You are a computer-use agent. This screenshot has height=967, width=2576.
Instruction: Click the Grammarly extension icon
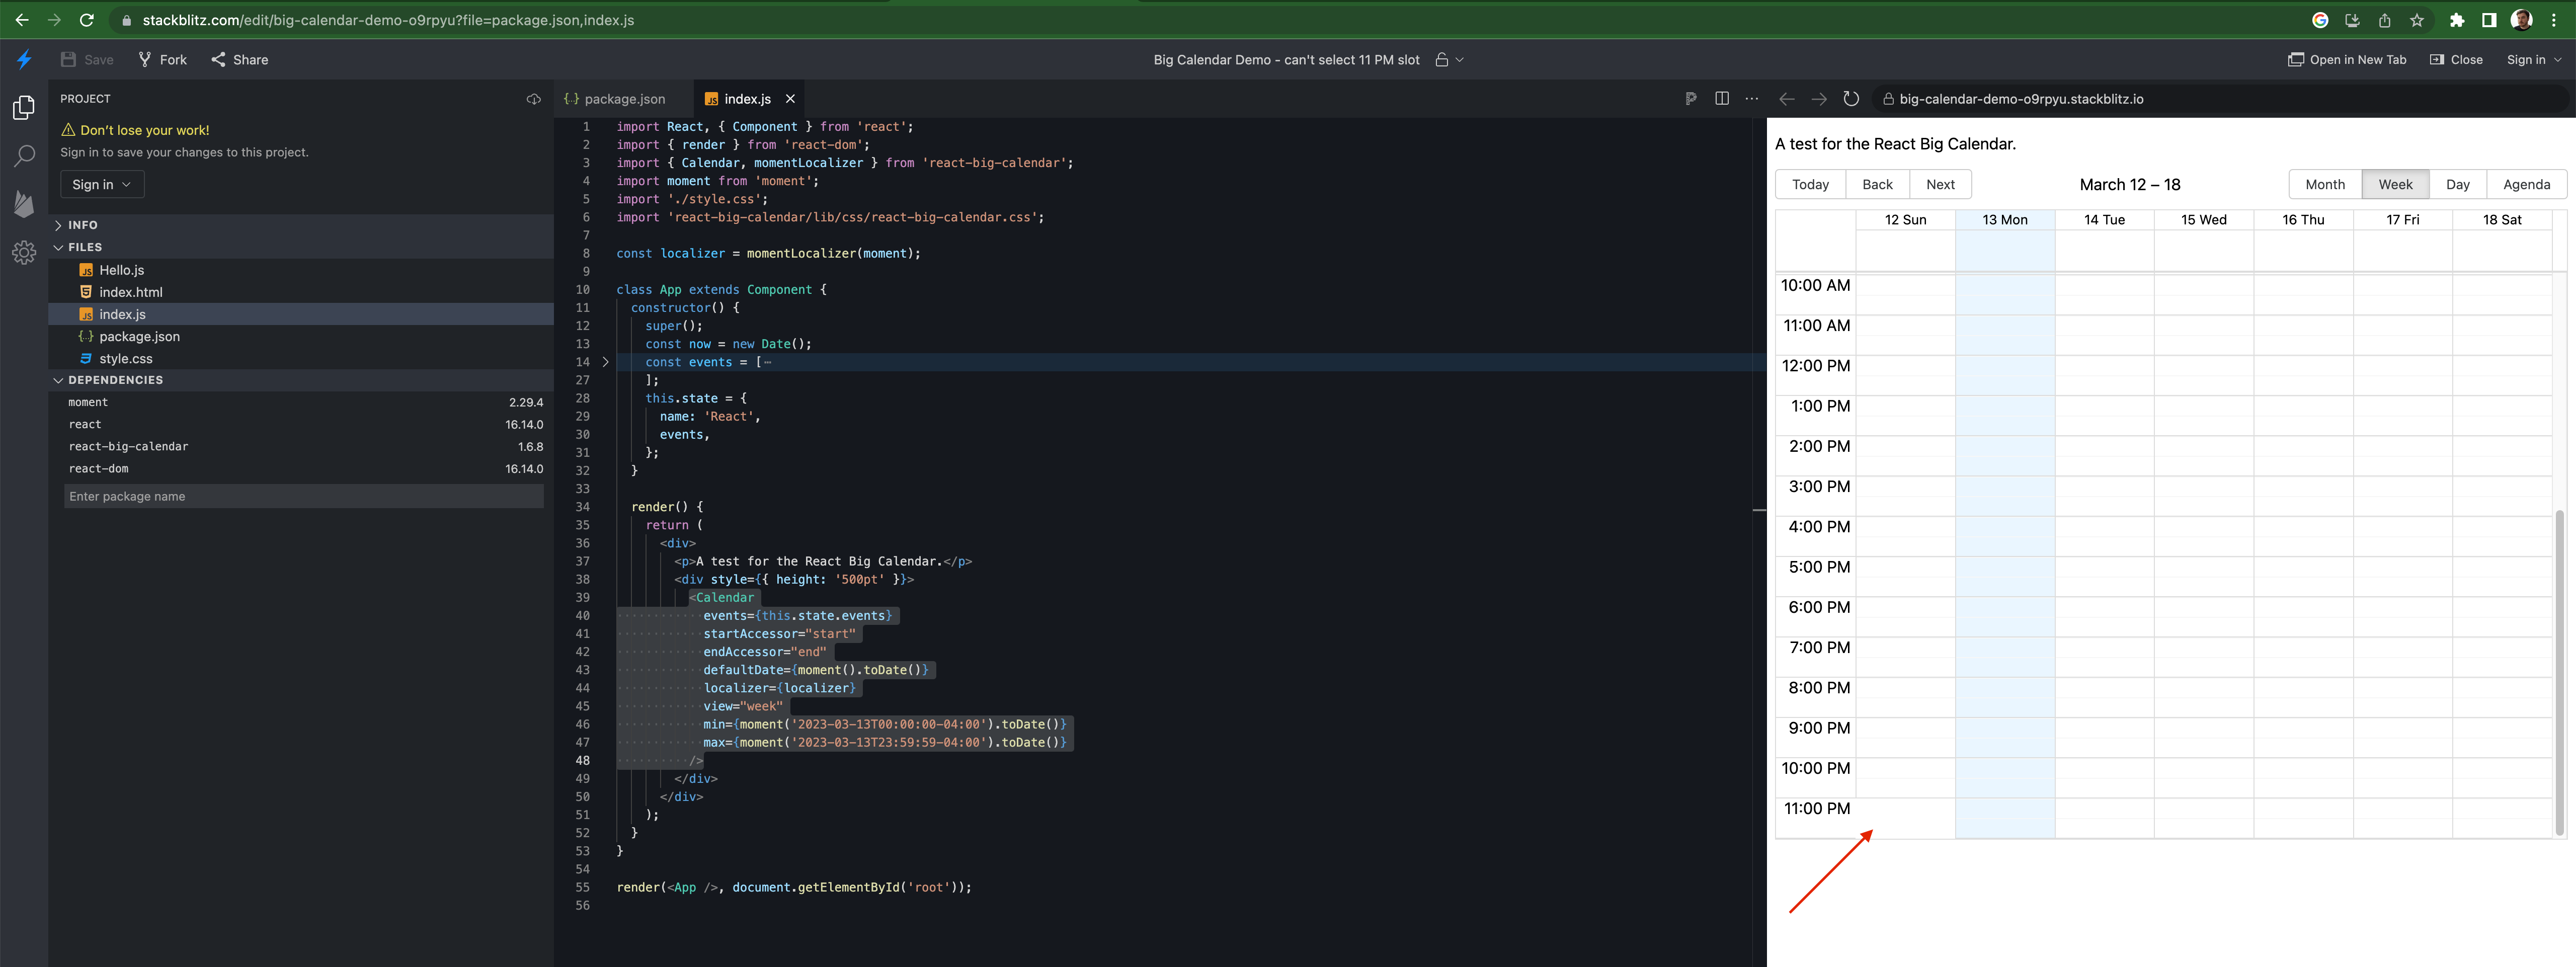coord(2321,19)
